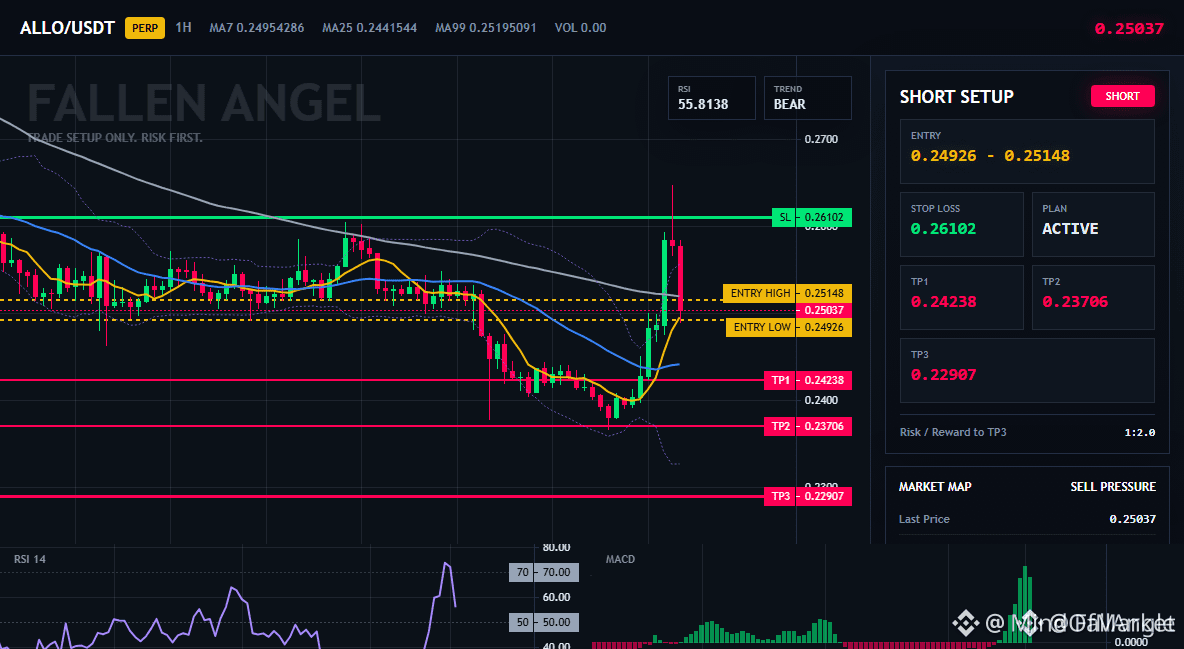Screen dimensions: 1184x649
Task: Click the PLAN ACTIVE card
Action: pyautogui.click(x=1093, y=224)
